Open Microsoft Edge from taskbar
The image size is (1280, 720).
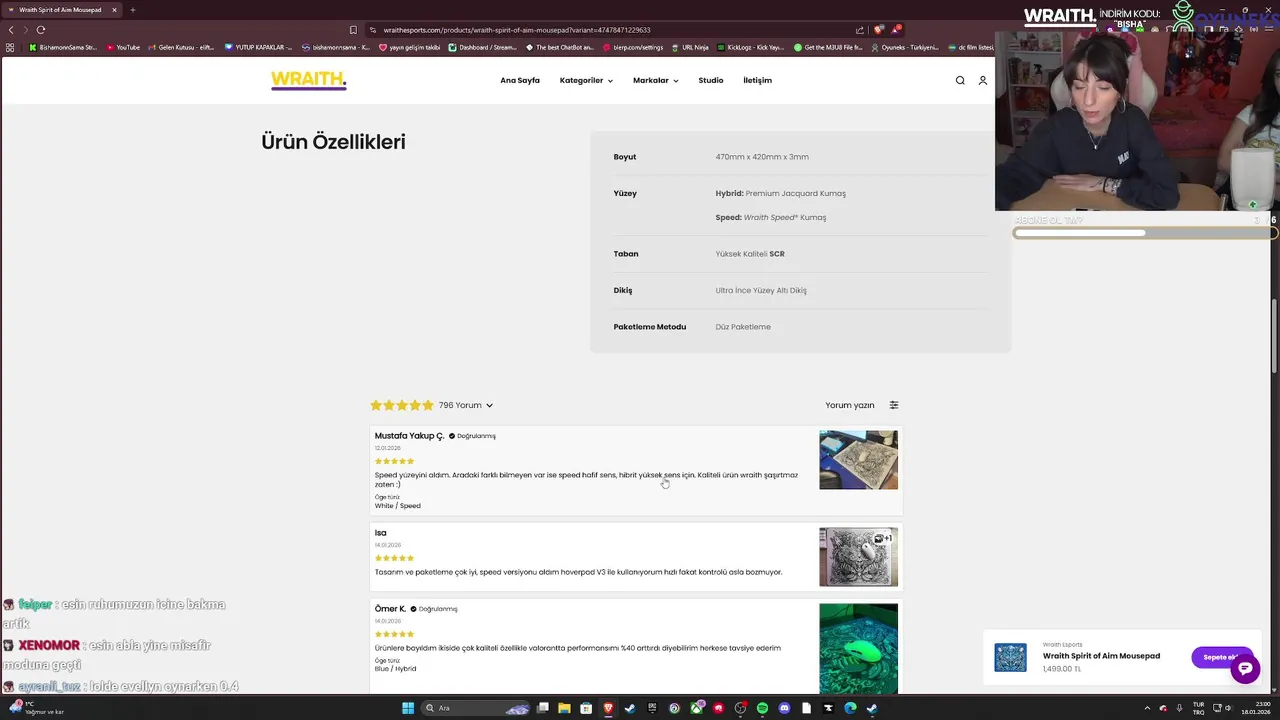850,708
